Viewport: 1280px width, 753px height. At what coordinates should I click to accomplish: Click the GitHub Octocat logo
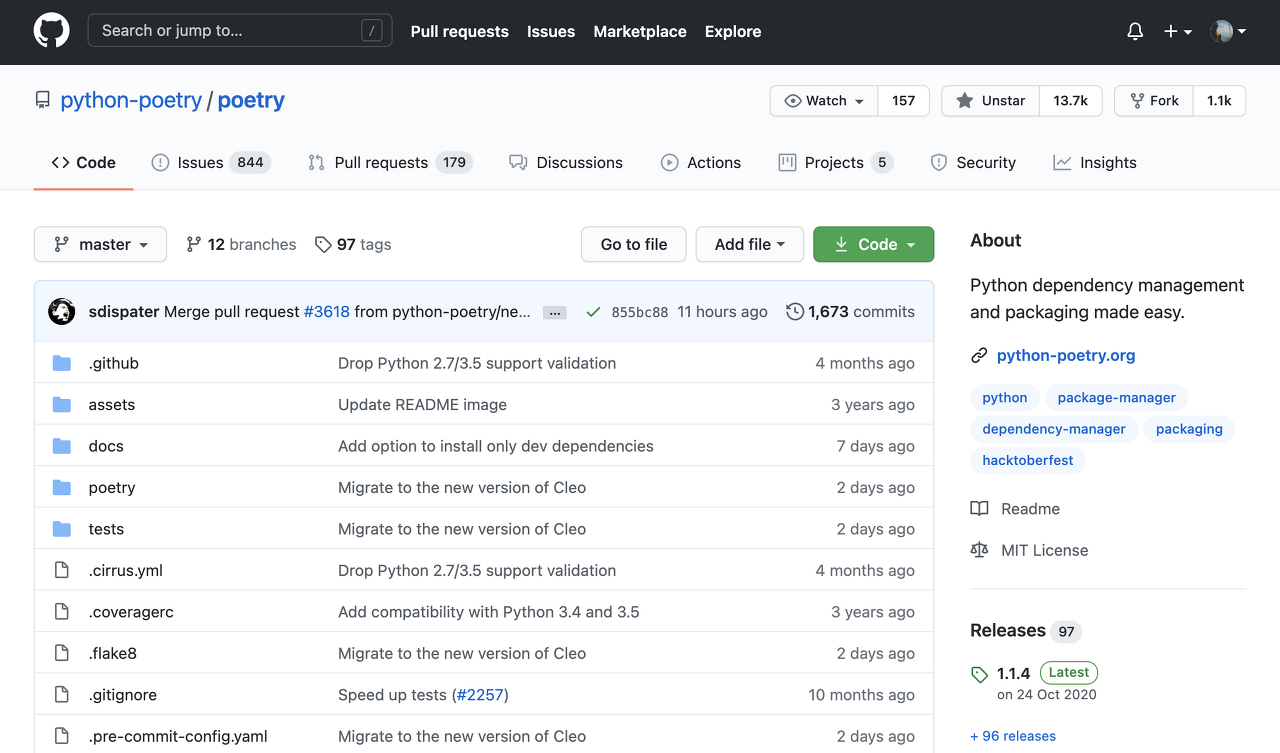point(52,31)
